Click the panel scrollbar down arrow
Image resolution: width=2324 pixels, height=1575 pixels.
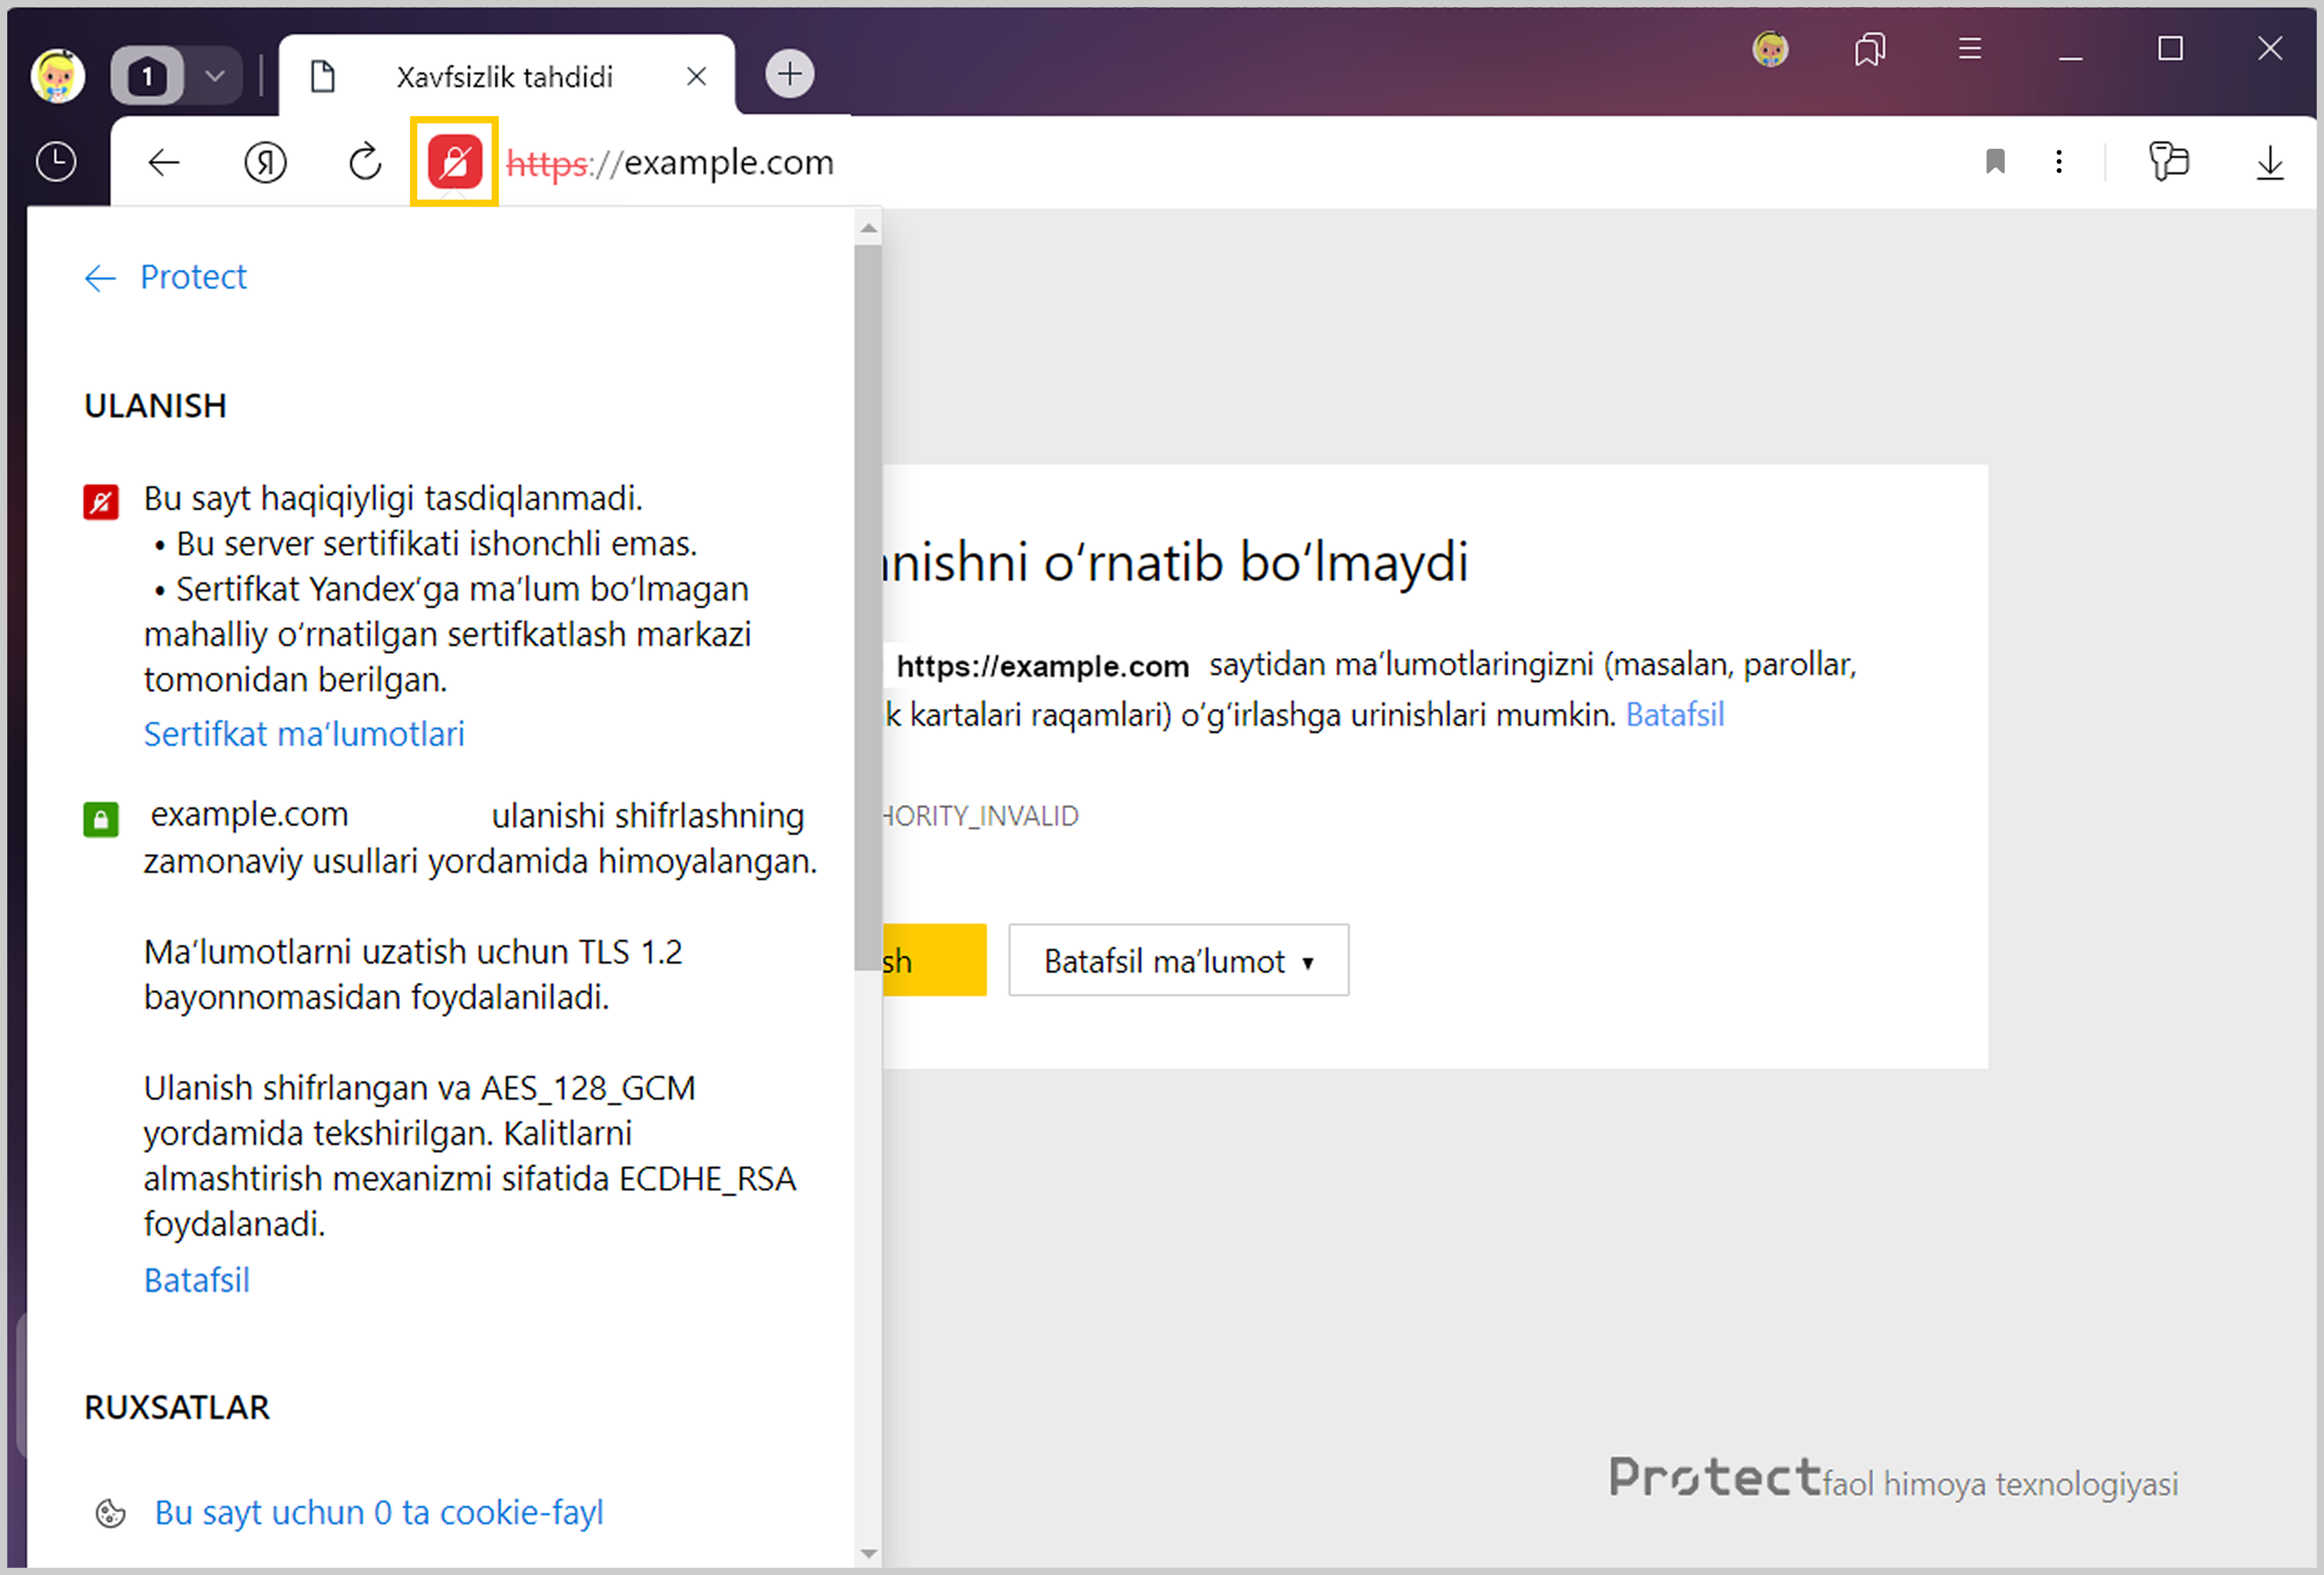pos(868,1553)
